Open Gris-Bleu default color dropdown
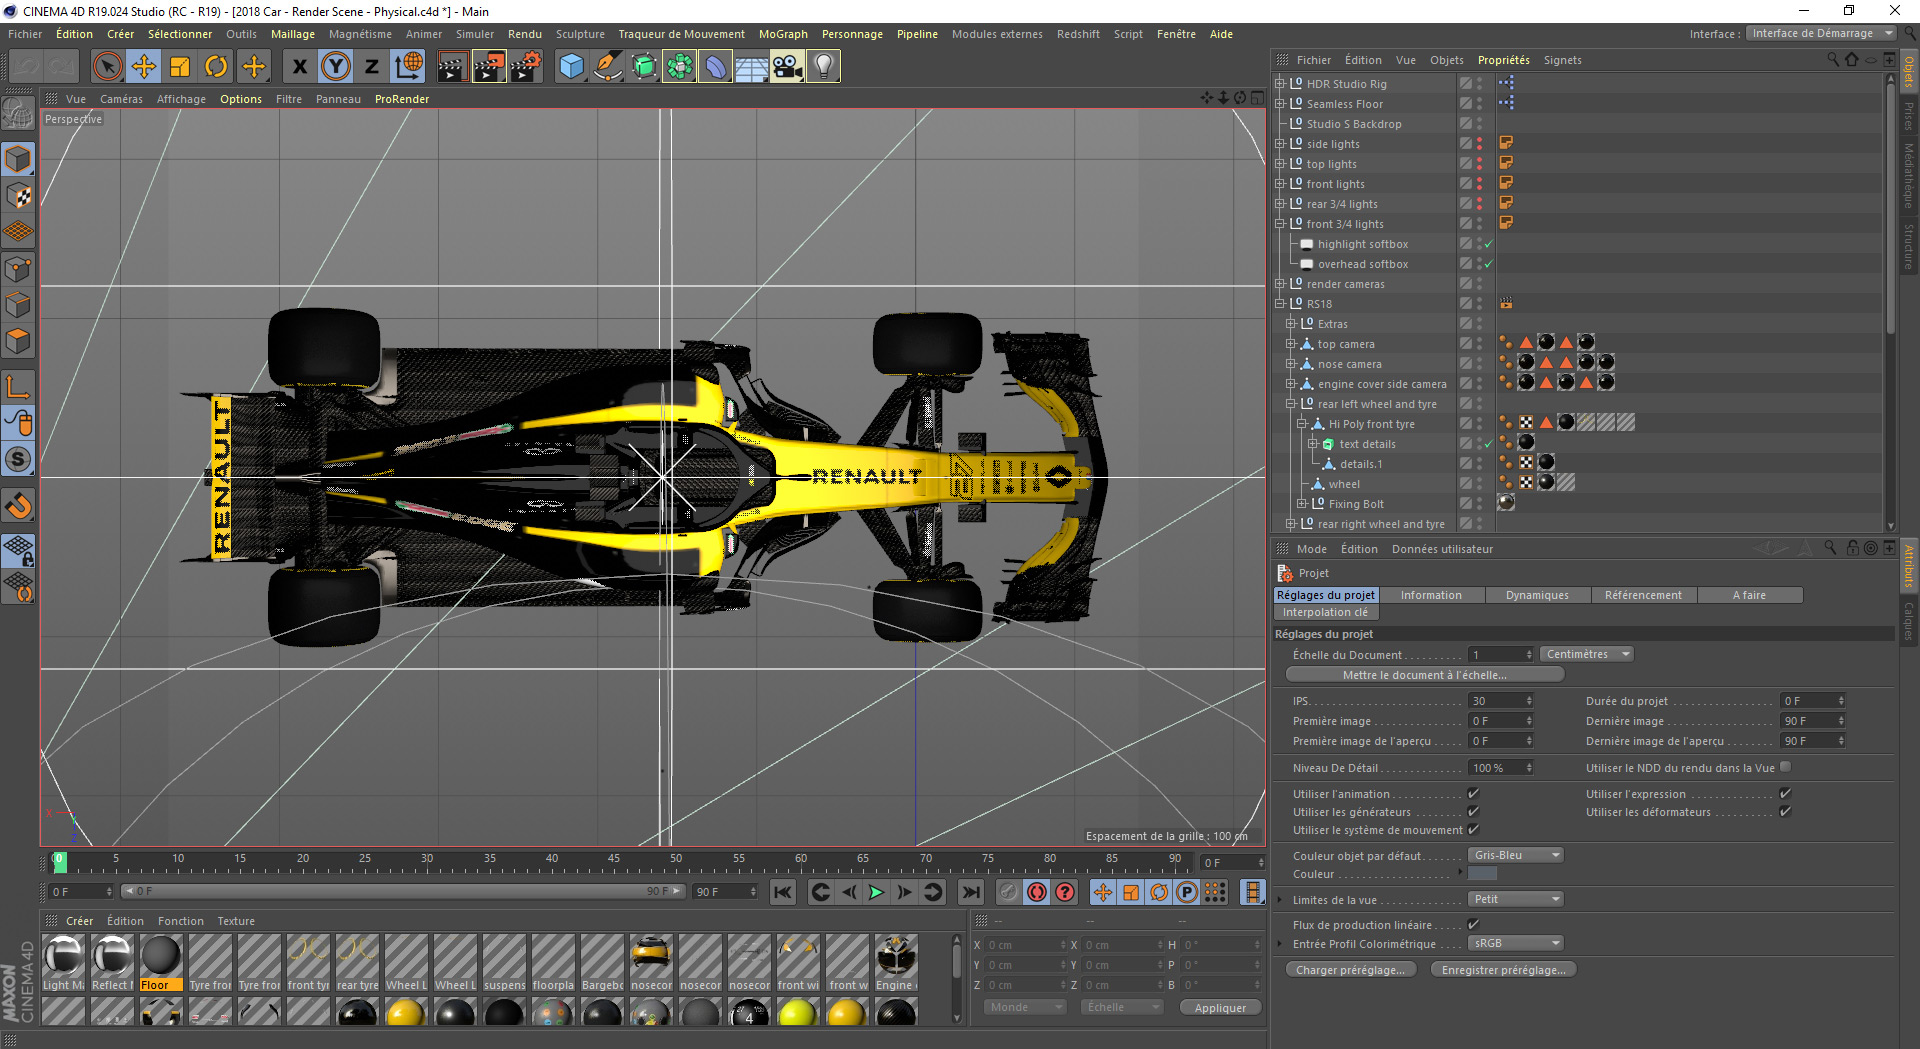Viewport: 1920px width, 1049px height. click(x=1515, y=855)
